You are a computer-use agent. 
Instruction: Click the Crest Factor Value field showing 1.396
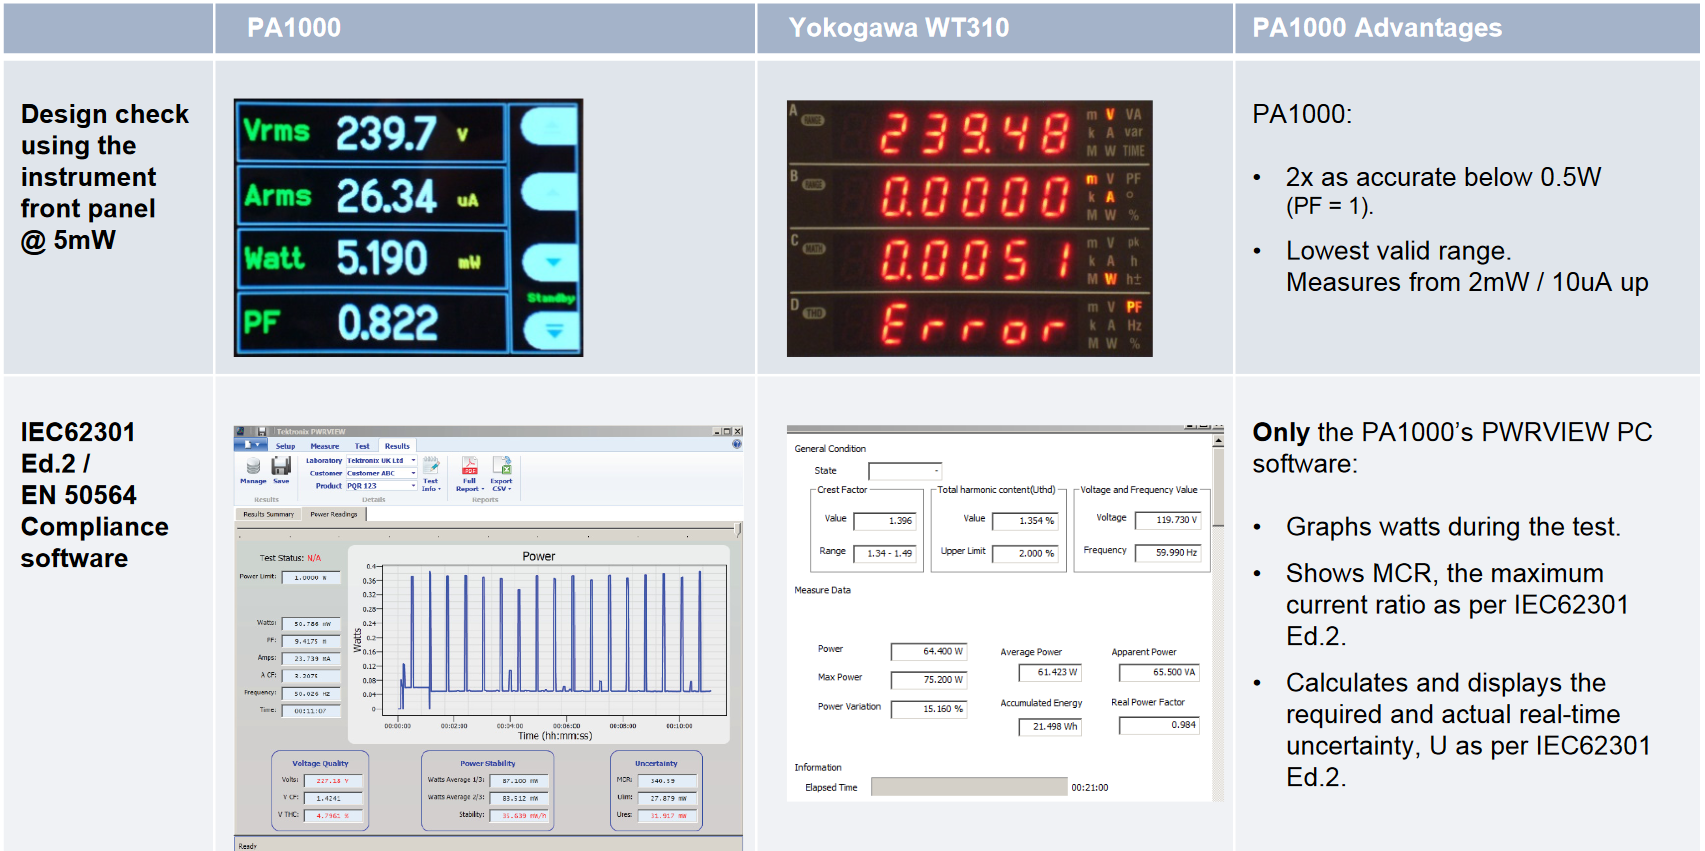pyautogui.click(x=884, y=521)
